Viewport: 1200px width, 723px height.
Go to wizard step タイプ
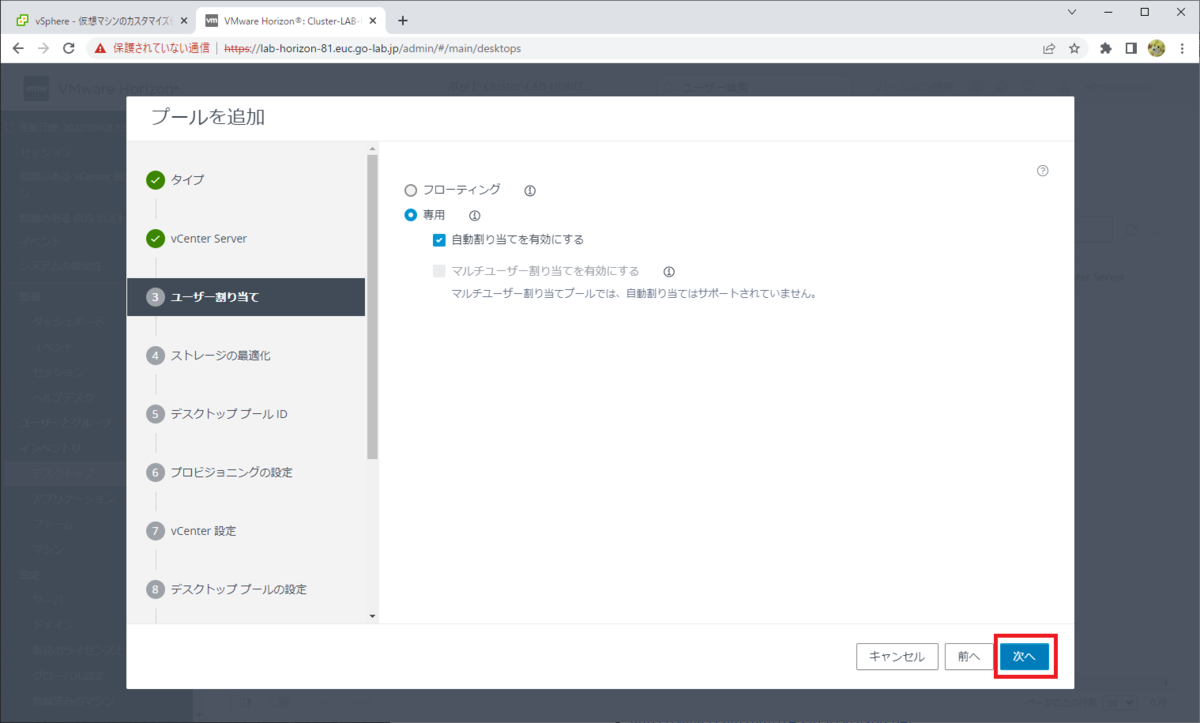click(188, 180)
